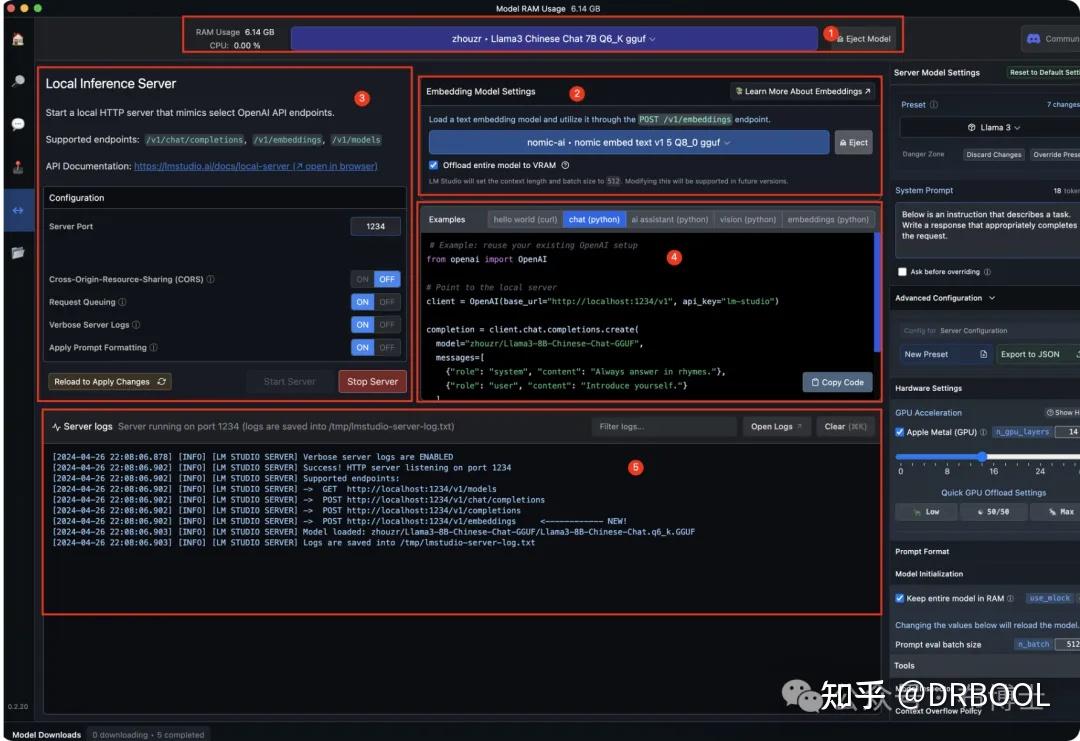Expand the Advanced Configuration section
1080x741 pixels.
point(945,297)
